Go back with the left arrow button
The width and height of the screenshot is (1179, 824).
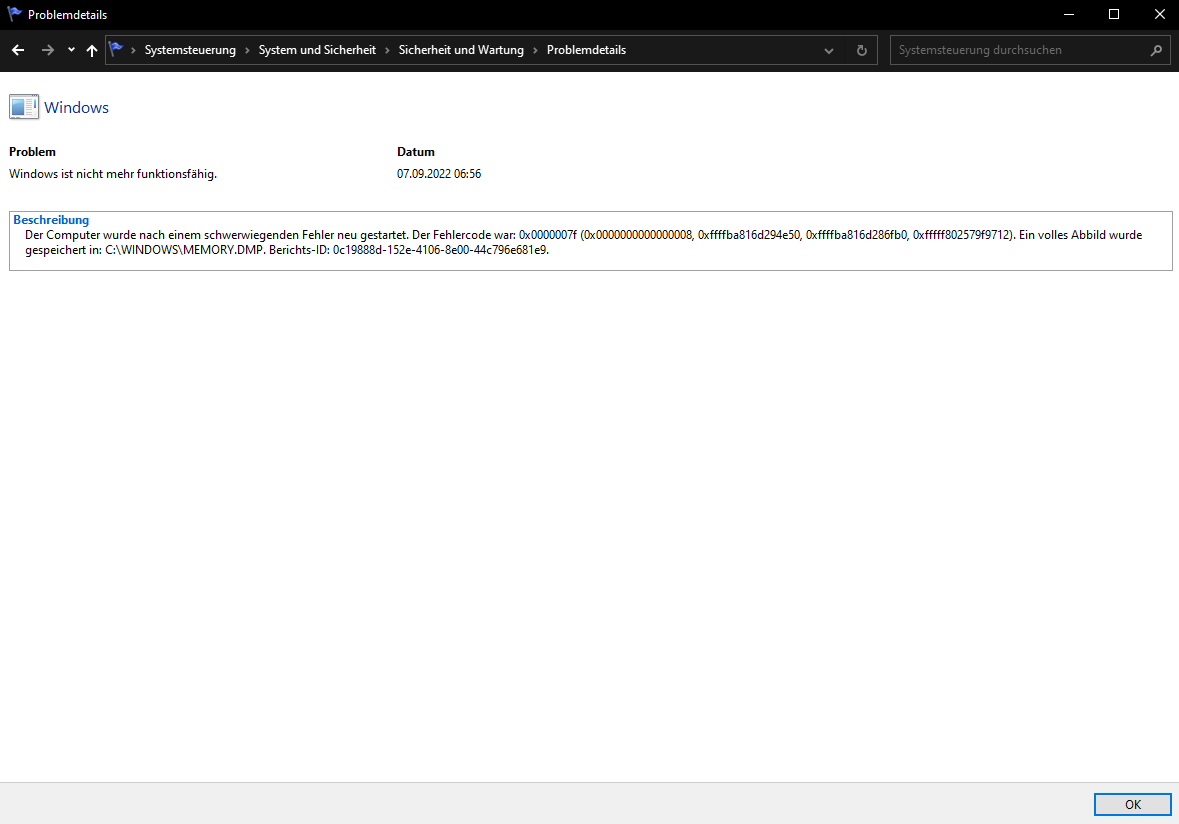(x=18, y=50)
